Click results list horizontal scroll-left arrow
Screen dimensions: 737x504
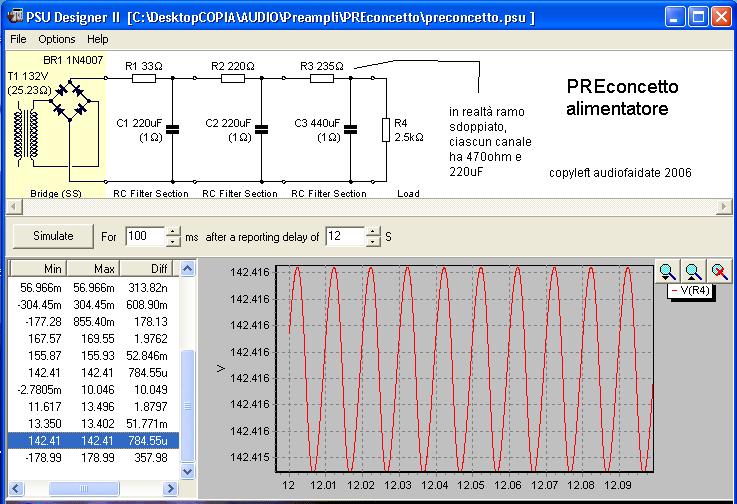[x=16, y=488]
